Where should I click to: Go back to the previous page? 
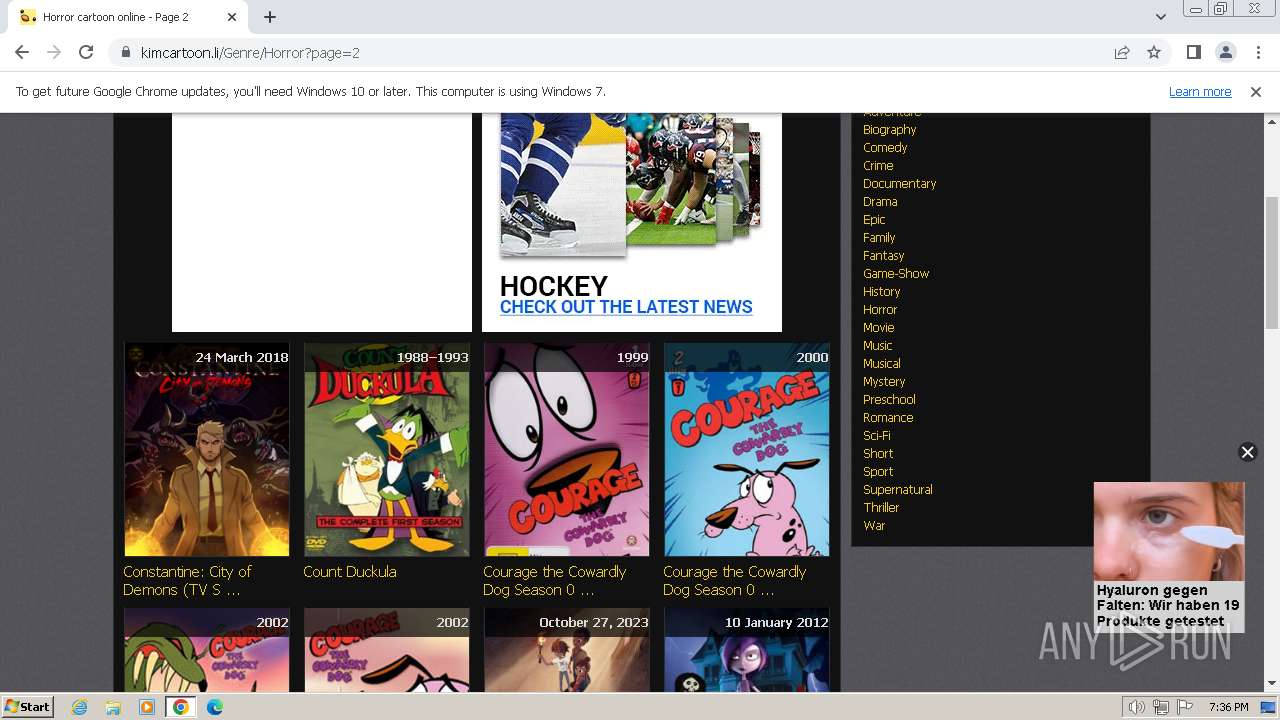pyautogui.click(x=22, y=52)
